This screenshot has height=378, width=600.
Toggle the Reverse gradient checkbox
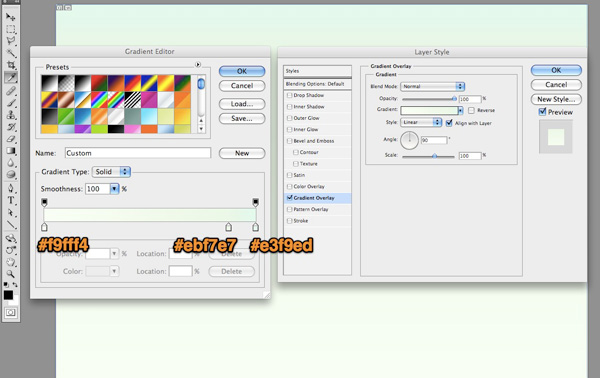click(471, 110)
